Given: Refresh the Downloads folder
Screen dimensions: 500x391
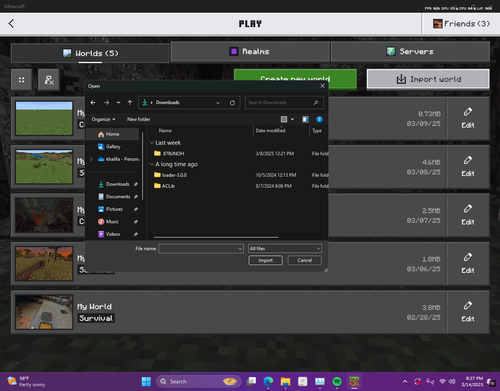Looking at the screenshot, I should click(232, 103).
